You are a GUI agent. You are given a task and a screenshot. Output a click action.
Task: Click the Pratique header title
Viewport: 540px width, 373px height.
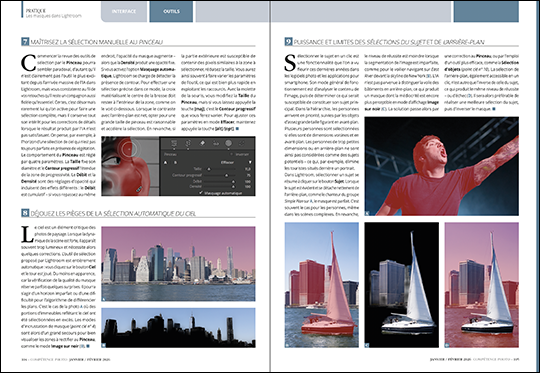35,11
